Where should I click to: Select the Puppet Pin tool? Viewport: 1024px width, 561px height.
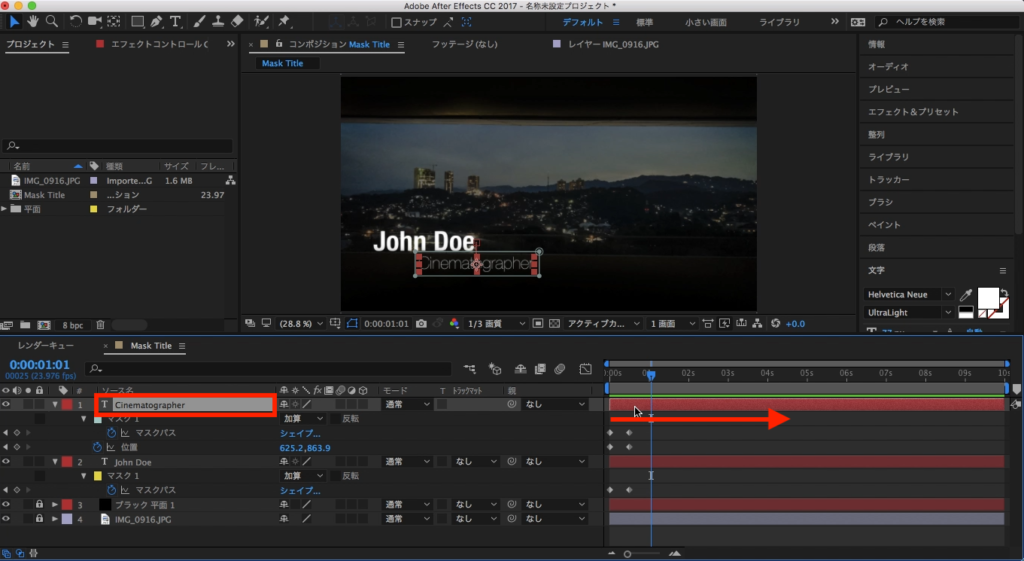(x=285, y=21)
